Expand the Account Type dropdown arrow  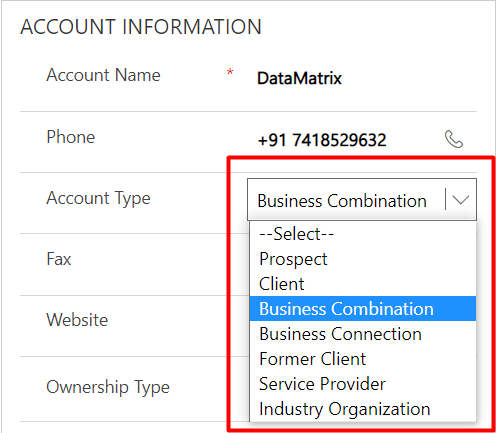[461, 200]
